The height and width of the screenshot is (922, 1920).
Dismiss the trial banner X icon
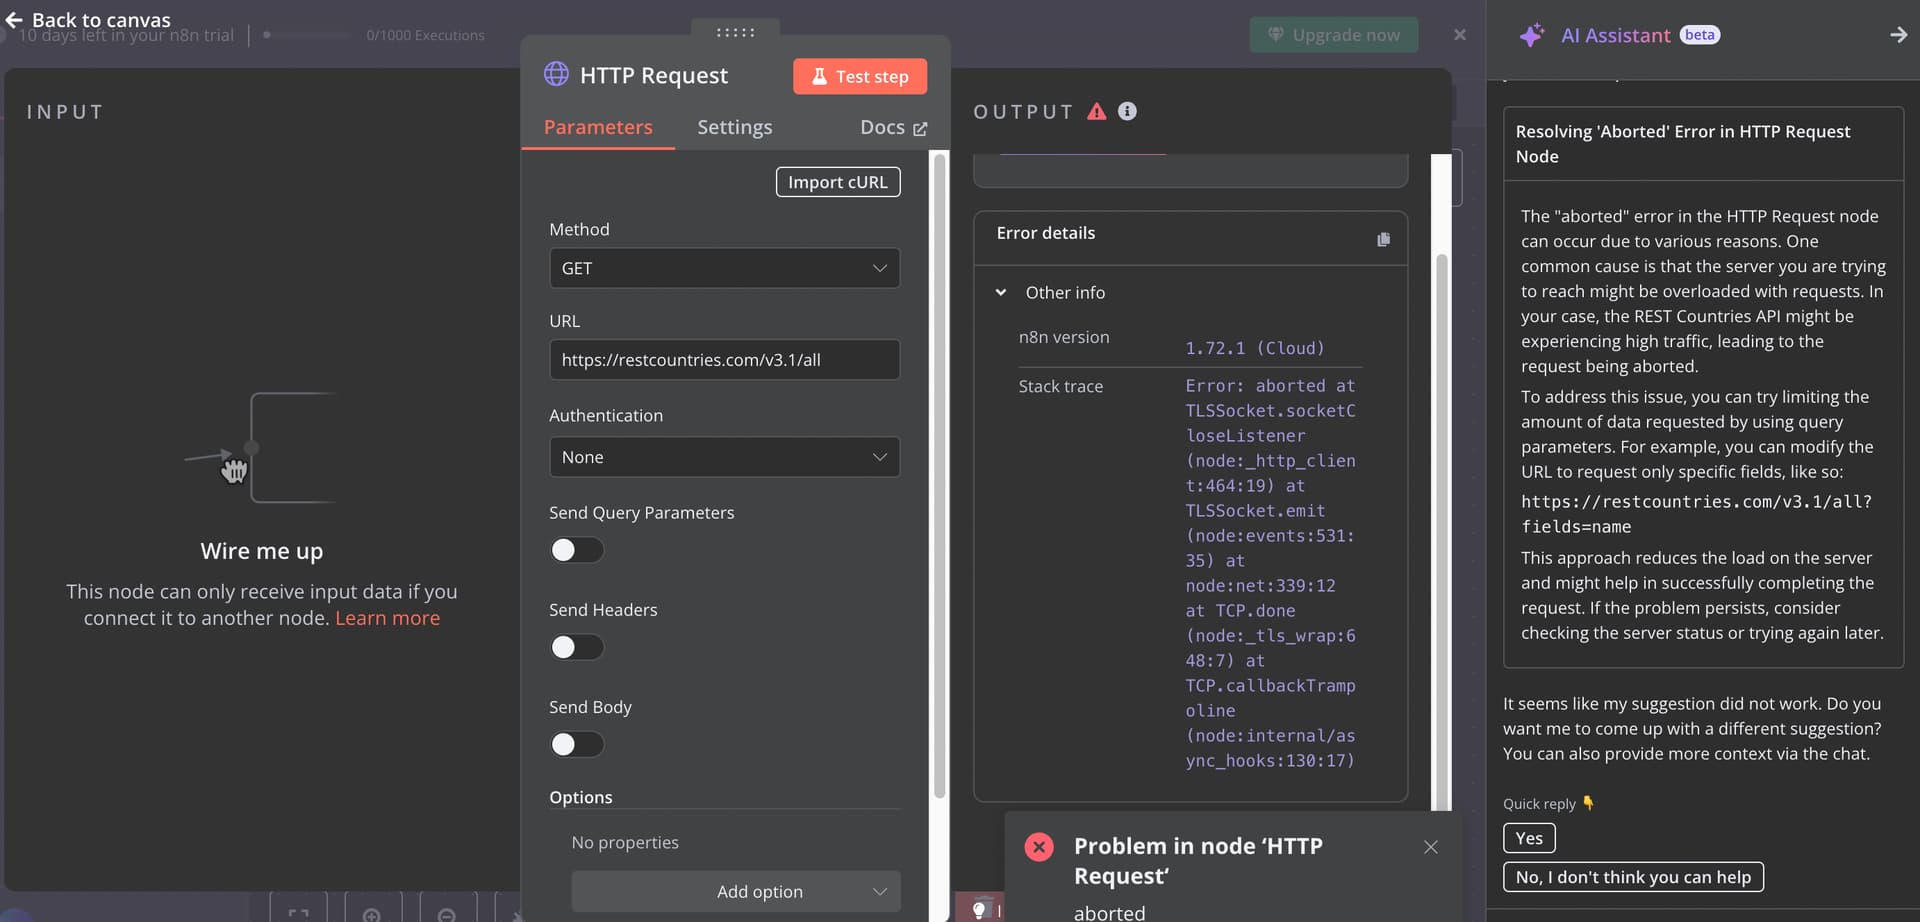tap(1460, 35)
